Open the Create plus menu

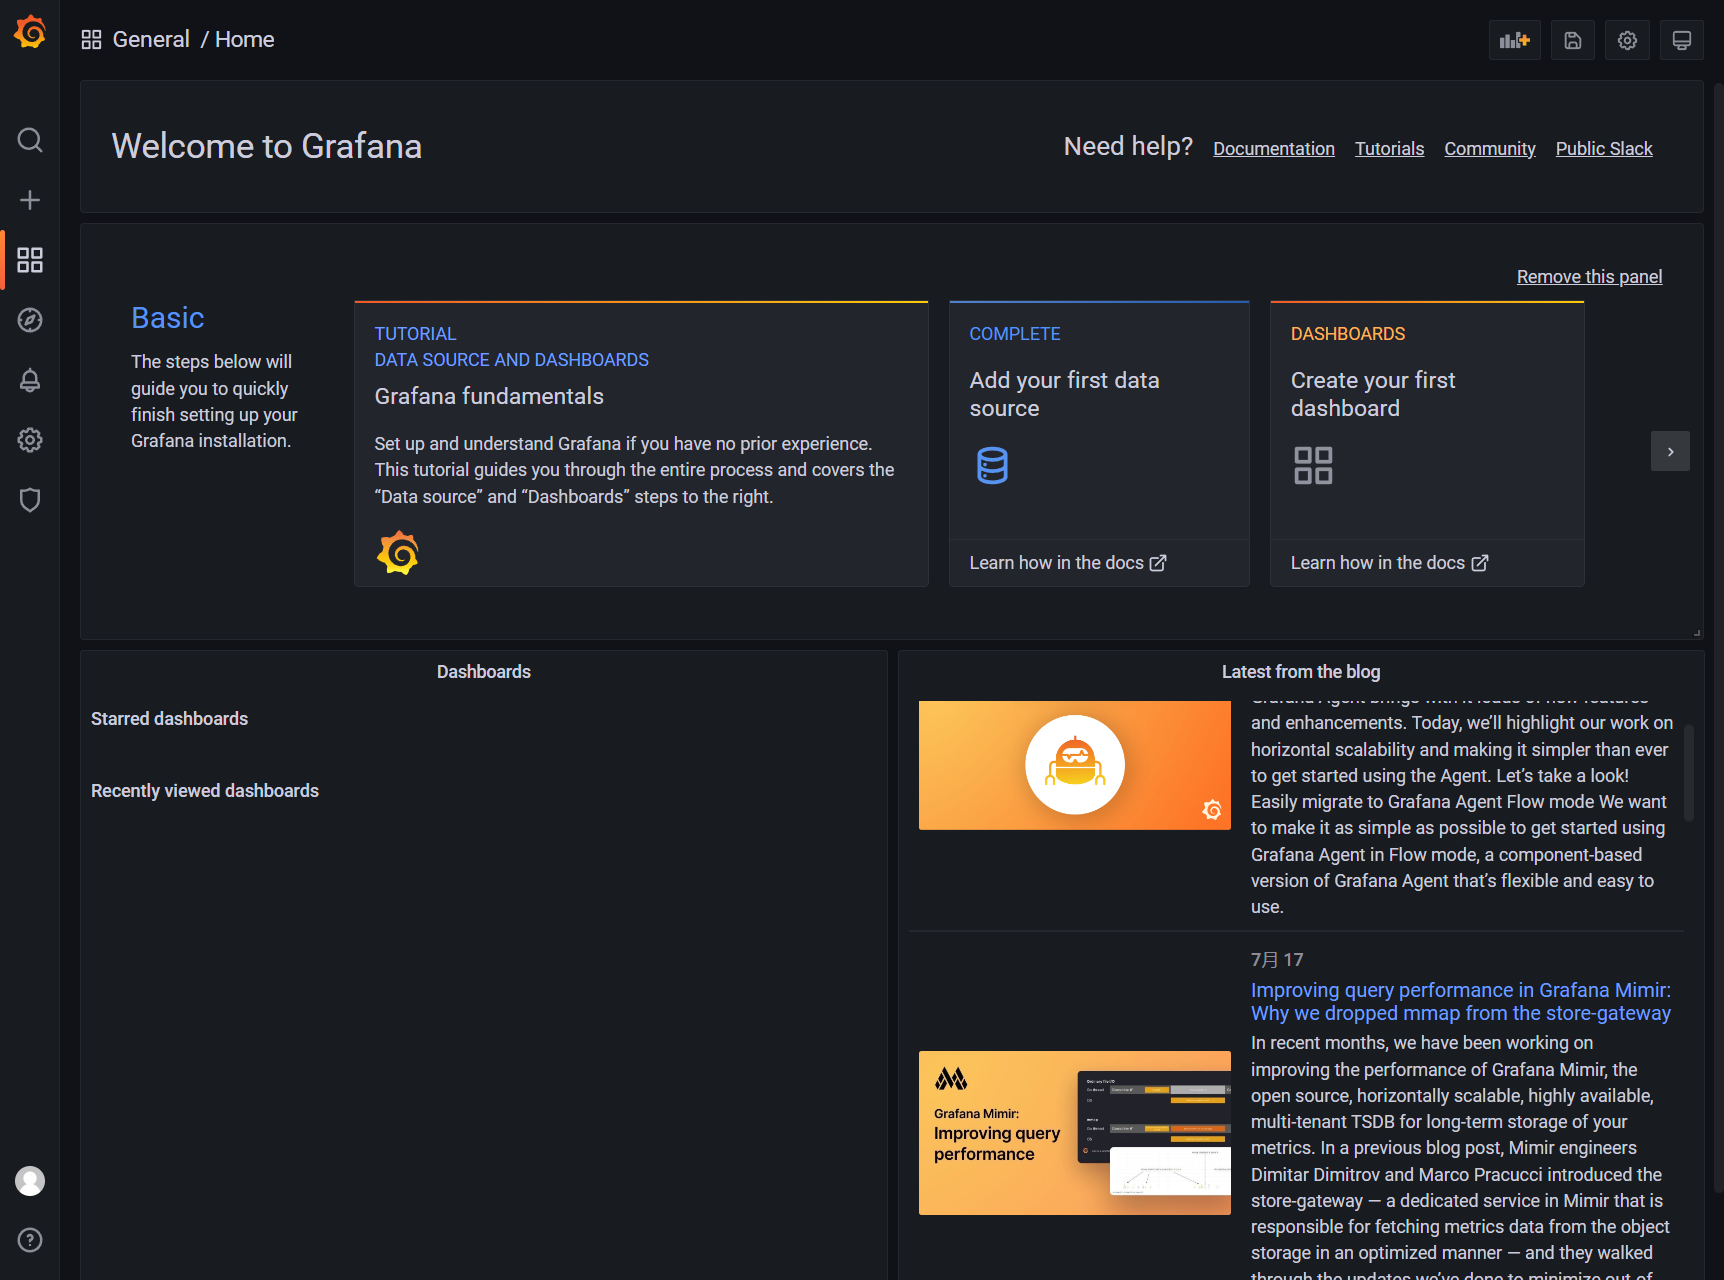click(30, 200)
